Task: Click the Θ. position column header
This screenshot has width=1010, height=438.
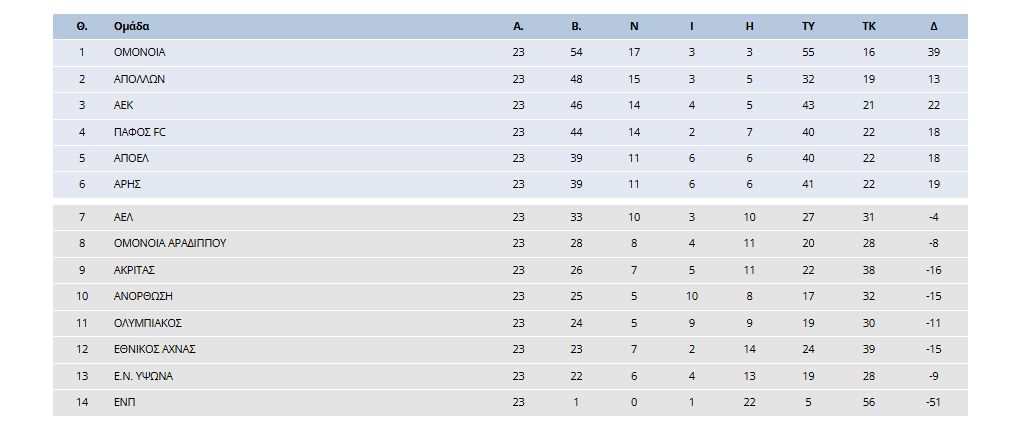Action: click(82, 26)
